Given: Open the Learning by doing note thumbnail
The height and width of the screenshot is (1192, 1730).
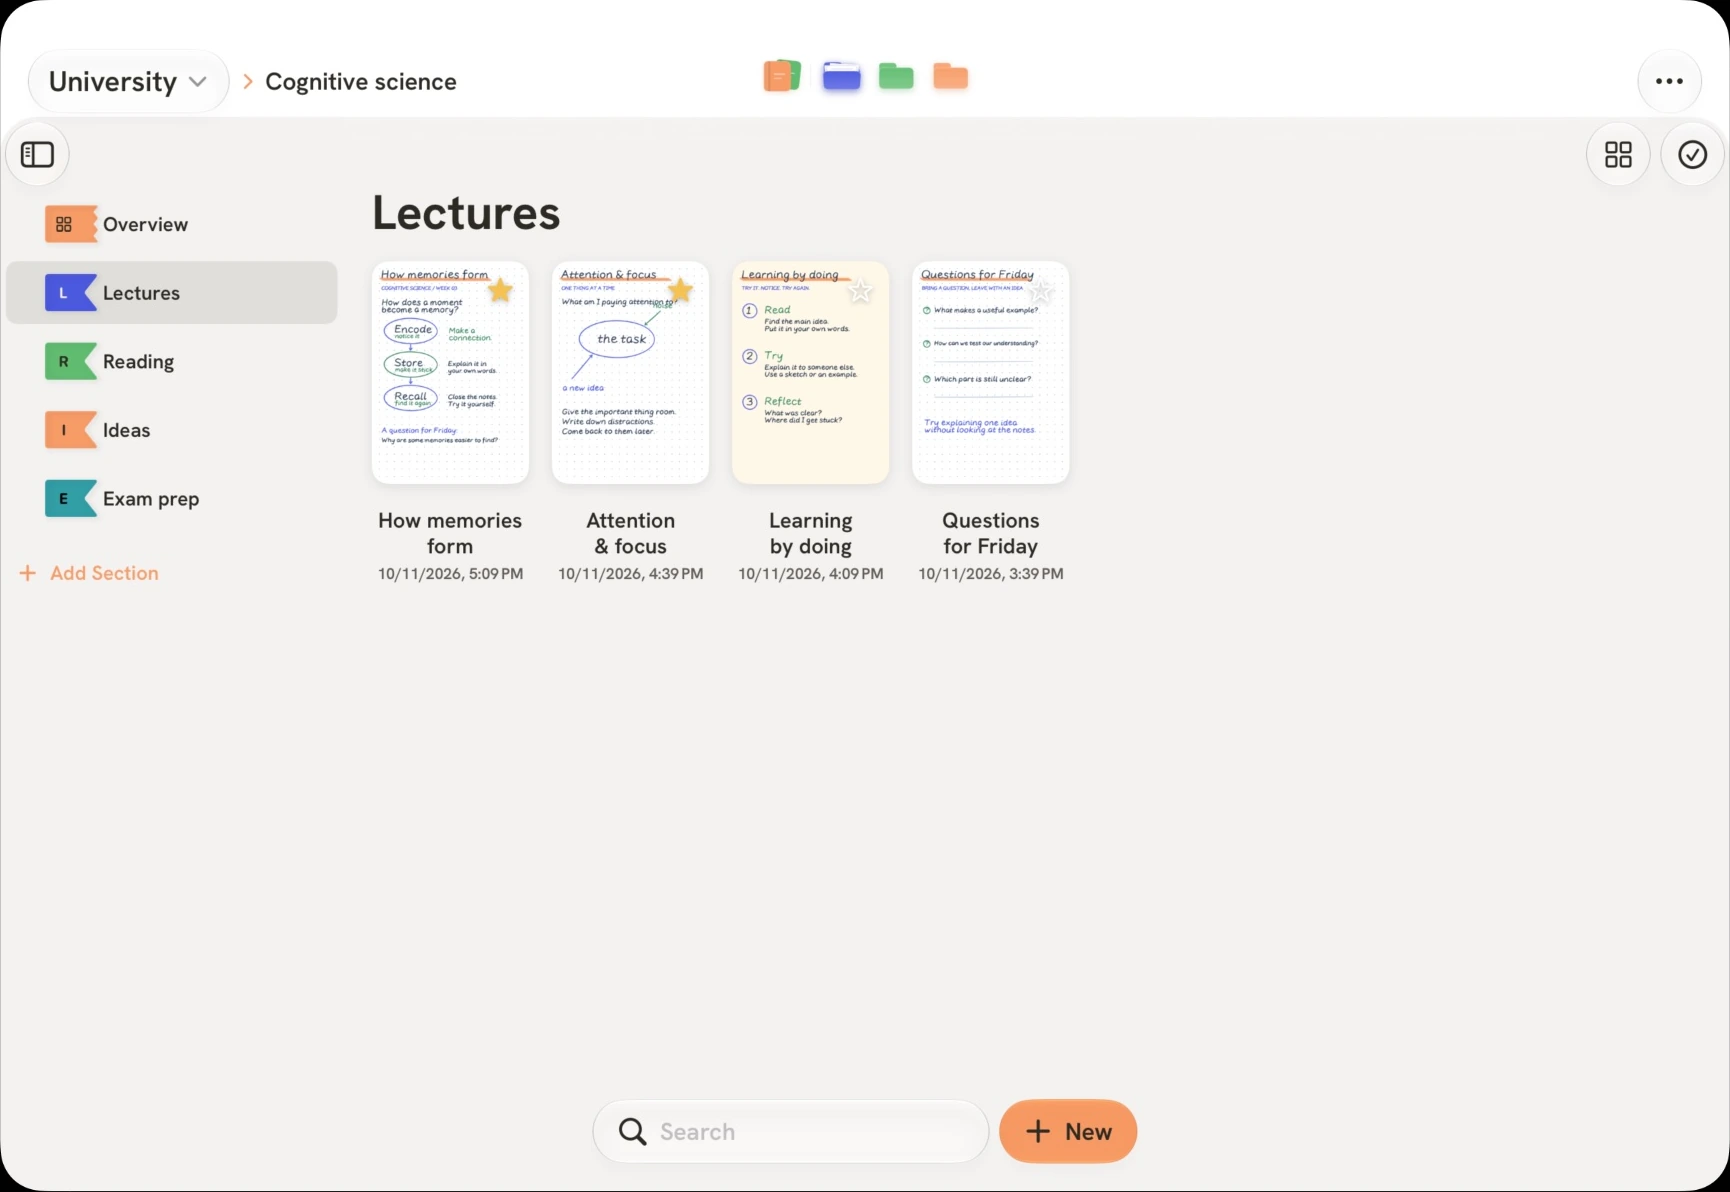Looking at the screenshot, I should click(x=810, y=373).
